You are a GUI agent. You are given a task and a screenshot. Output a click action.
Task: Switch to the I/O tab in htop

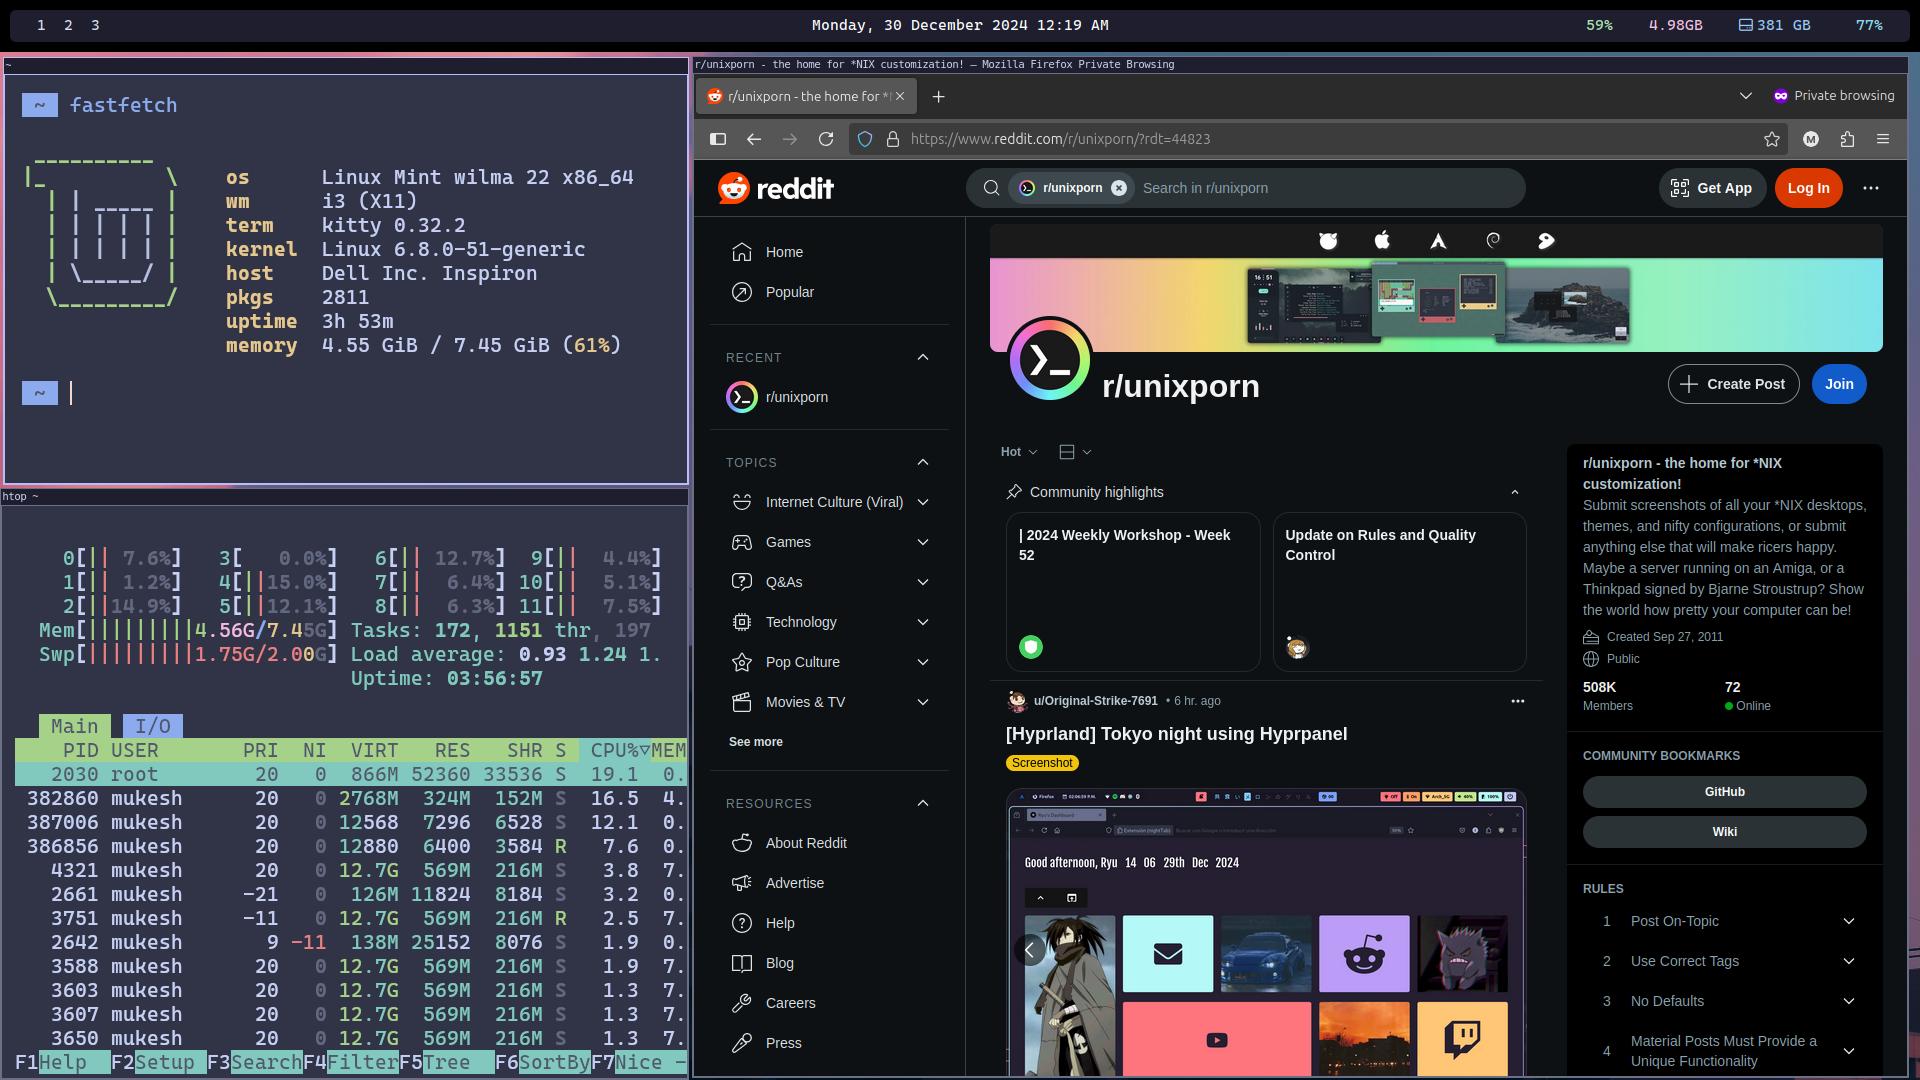(153, 726)
